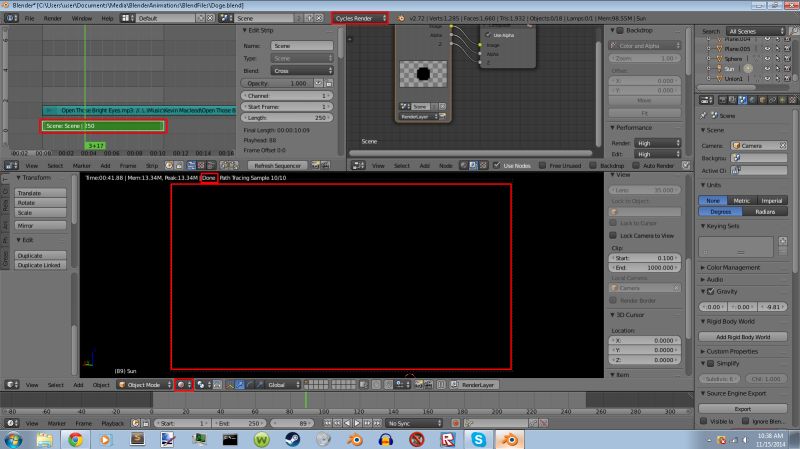This screenshot has width=800, height=449.
Task: Click the Blender info editor type icon
Action: point(9,18)
